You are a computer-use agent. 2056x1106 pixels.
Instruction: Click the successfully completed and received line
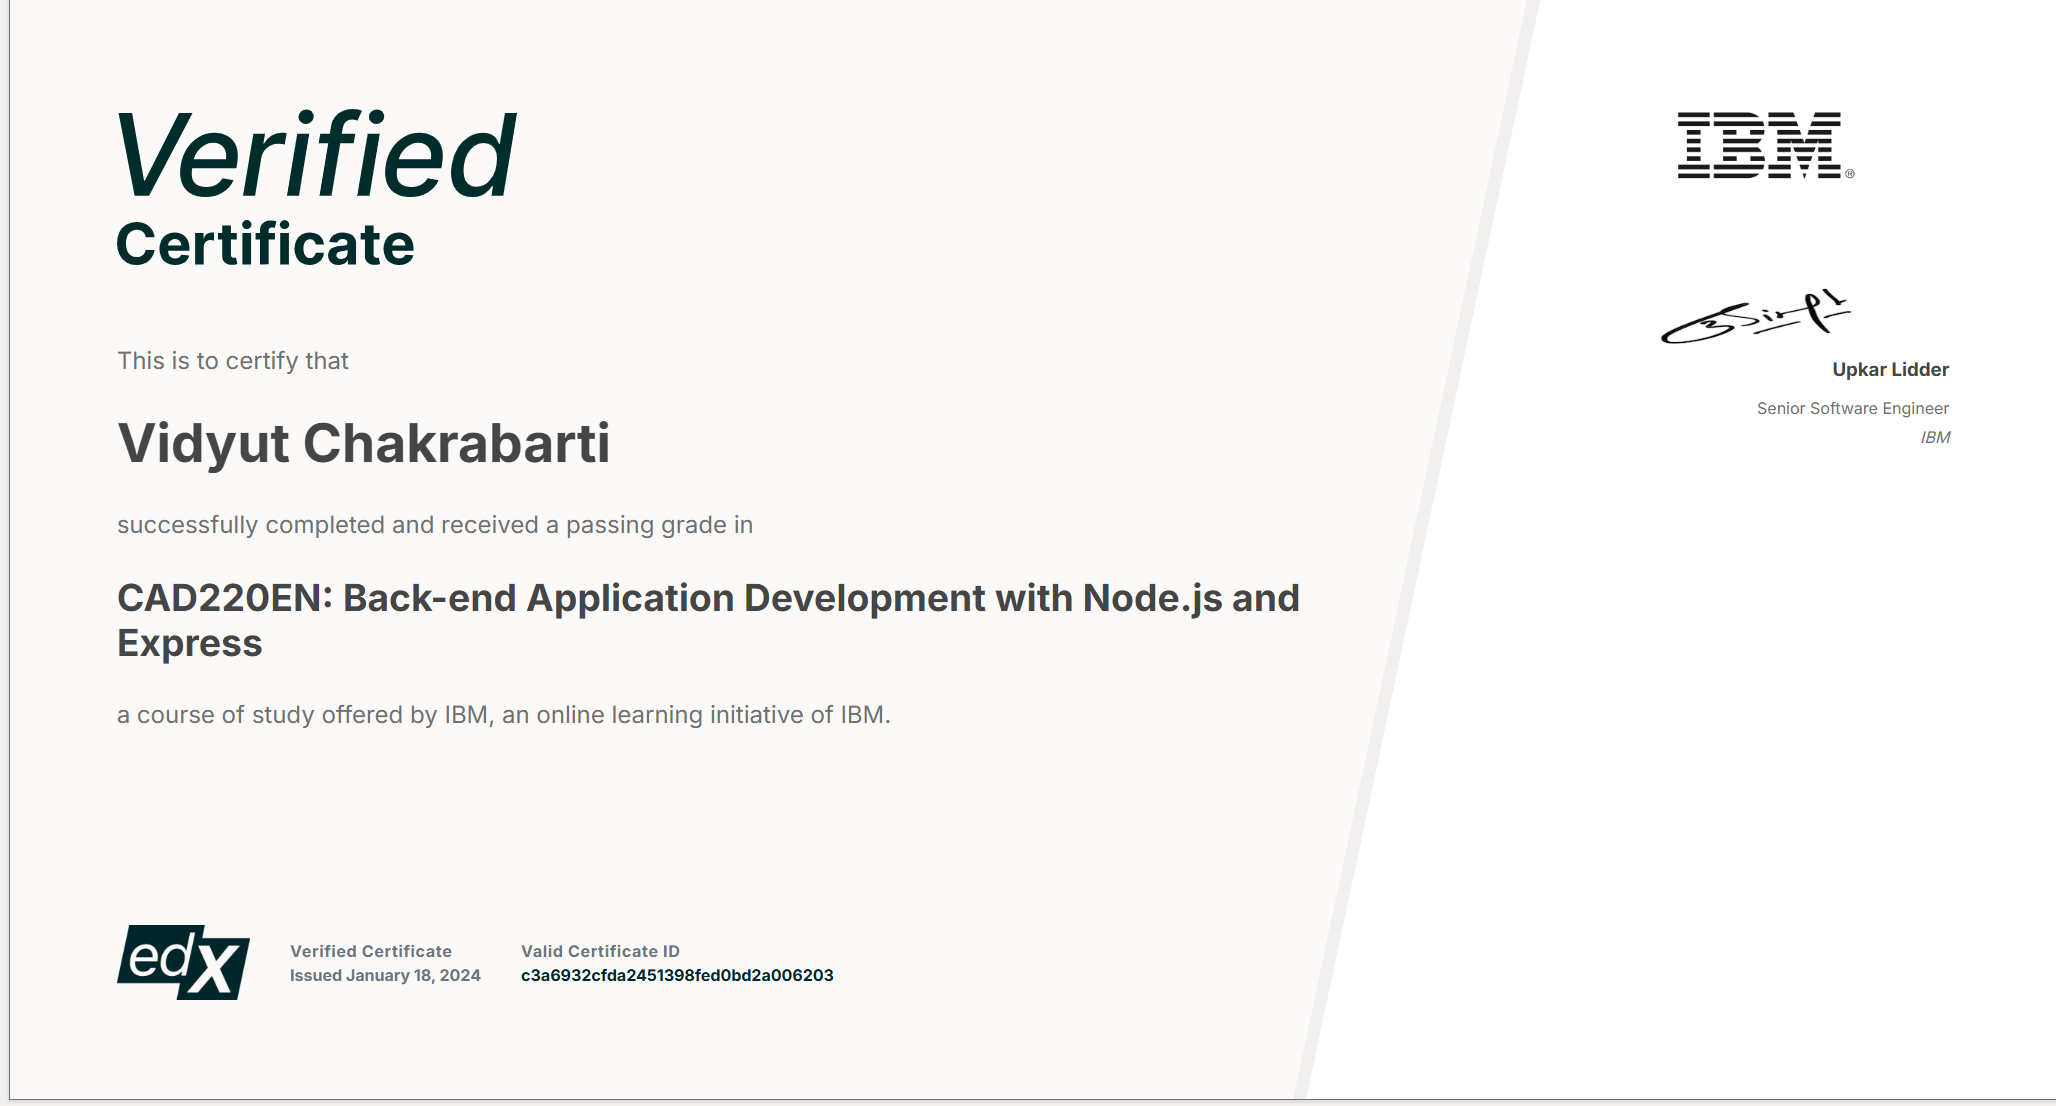(x=435, y=525)
